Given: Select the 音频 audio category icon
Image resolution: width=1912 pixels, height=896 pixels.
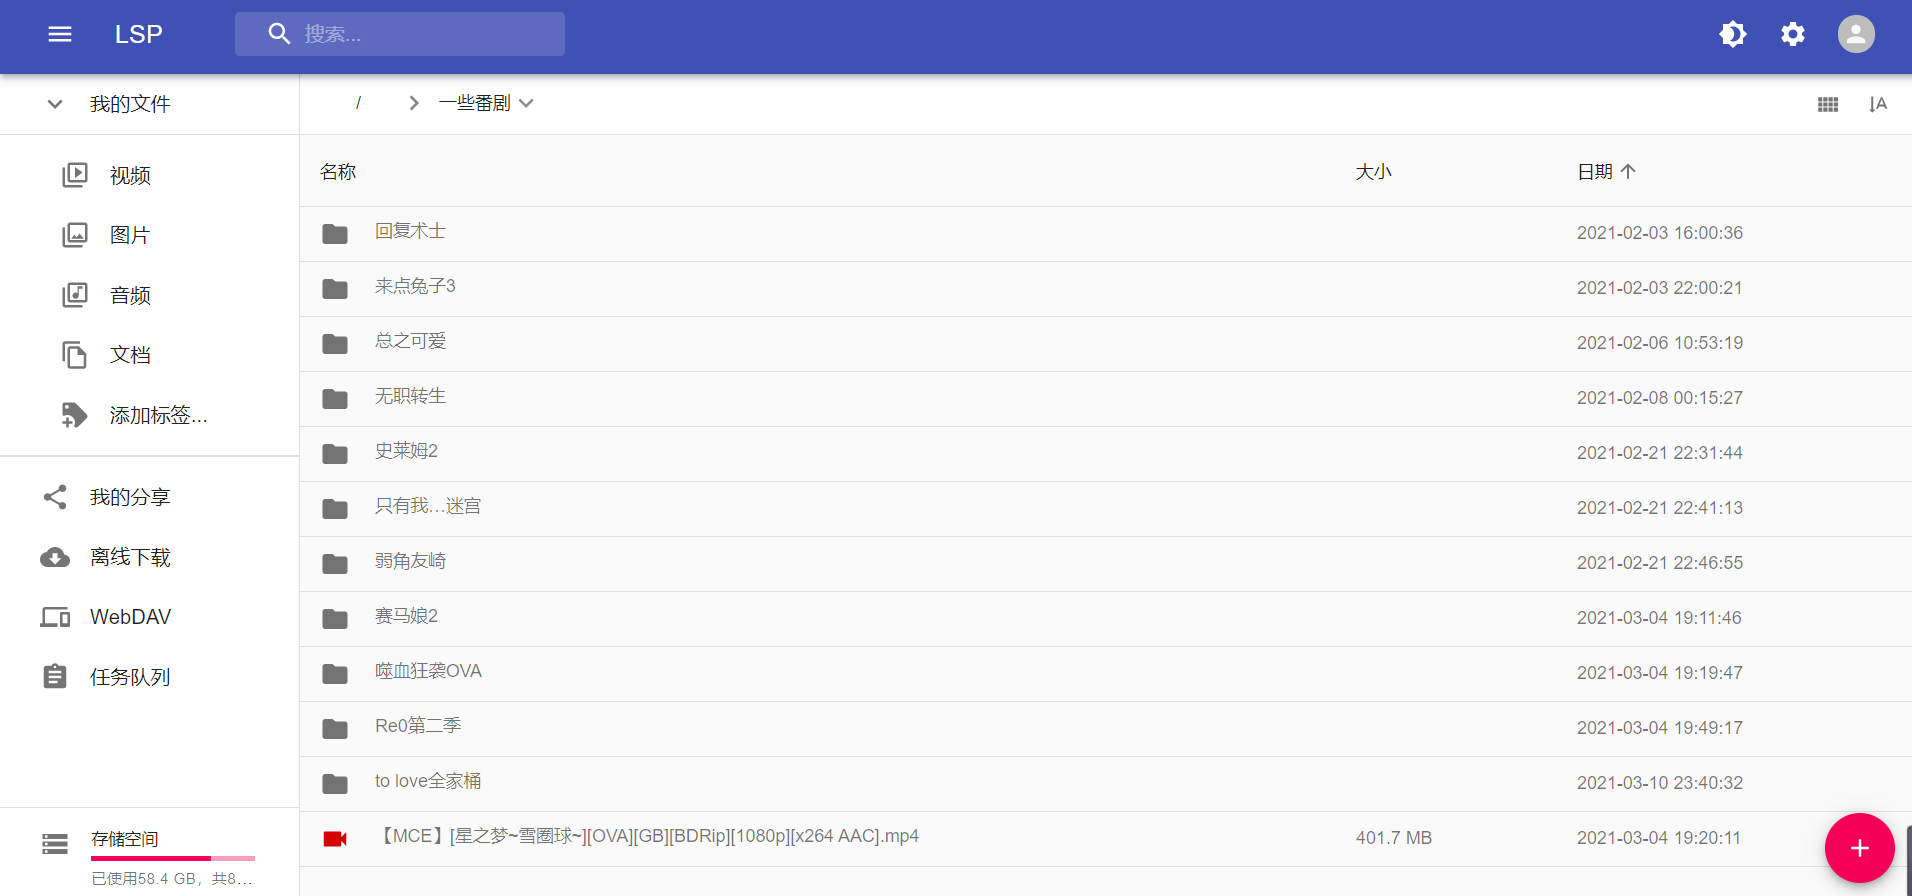Looking at the screenshot, I should point(75,295).
